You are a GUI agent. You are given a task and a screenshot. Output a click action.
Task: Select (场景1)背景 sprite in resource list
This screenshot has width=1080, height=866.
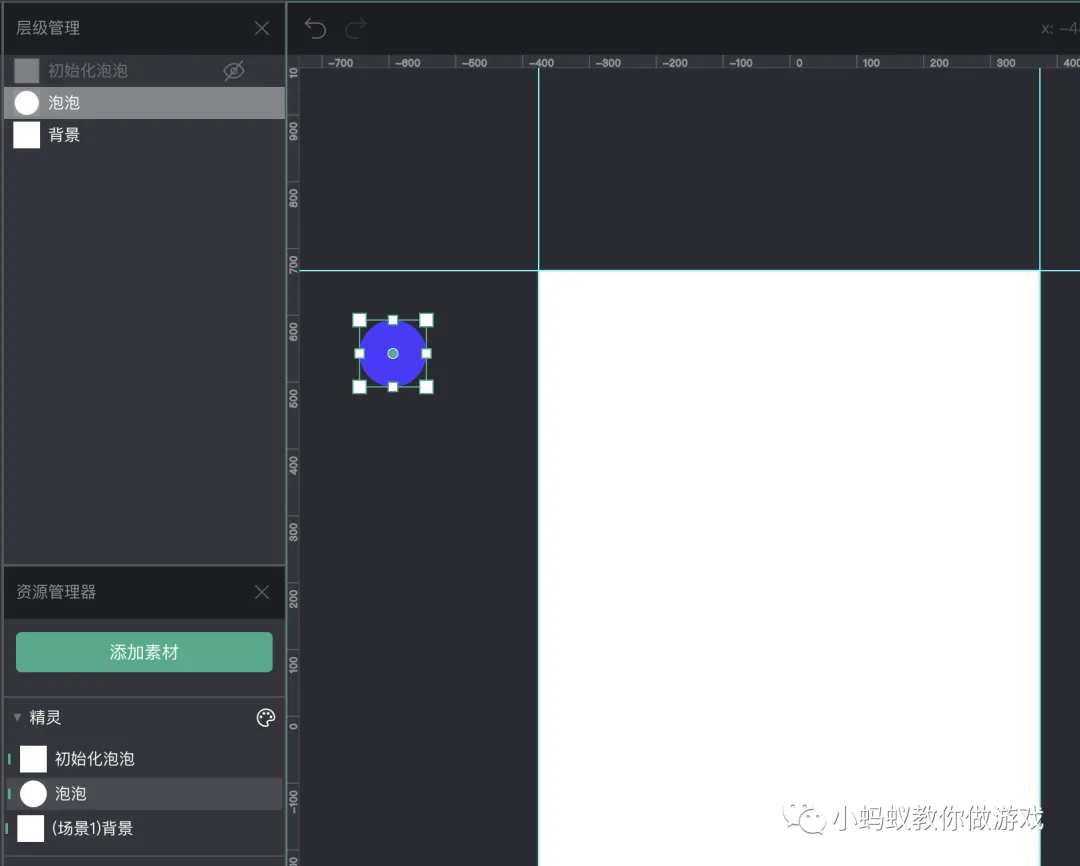[145, 828]
